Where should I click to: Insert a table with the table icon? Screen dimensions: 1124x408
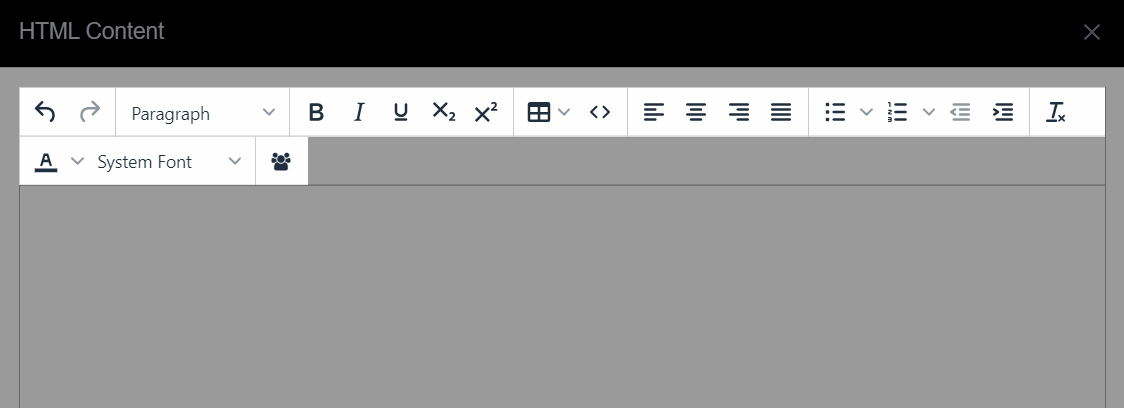[x=538, y=113]
